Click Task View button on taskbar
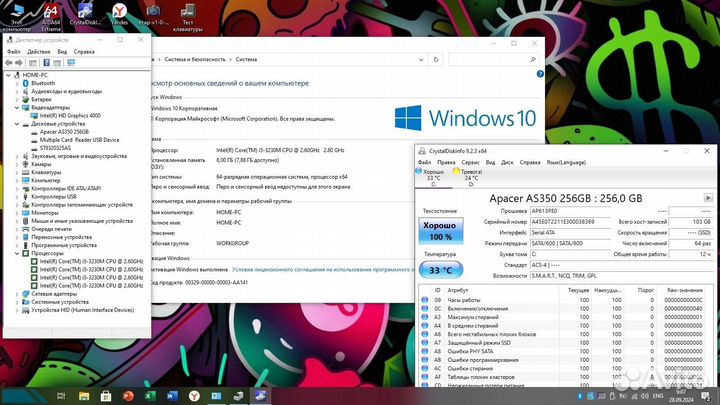 tap(61, 396)
